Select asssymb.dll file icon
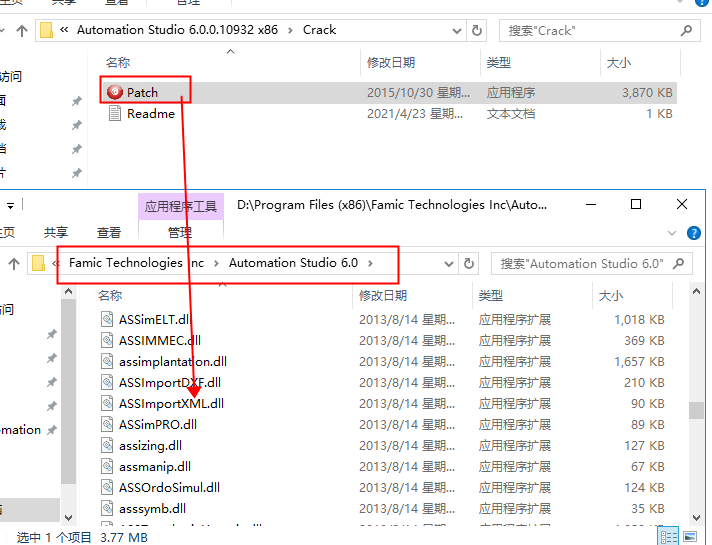The image size is (712, 545). (x=107, y=508)
